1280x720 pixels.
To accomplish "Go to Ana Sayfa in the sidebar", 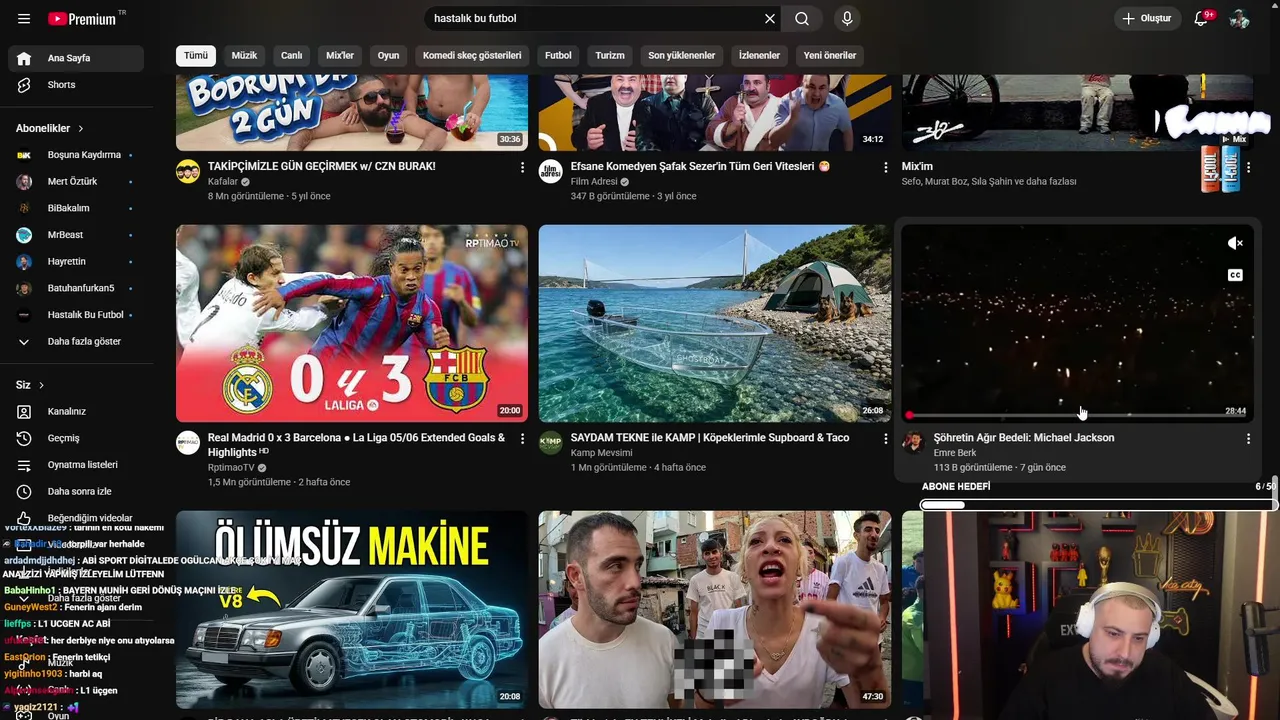I will pos(76,58).
